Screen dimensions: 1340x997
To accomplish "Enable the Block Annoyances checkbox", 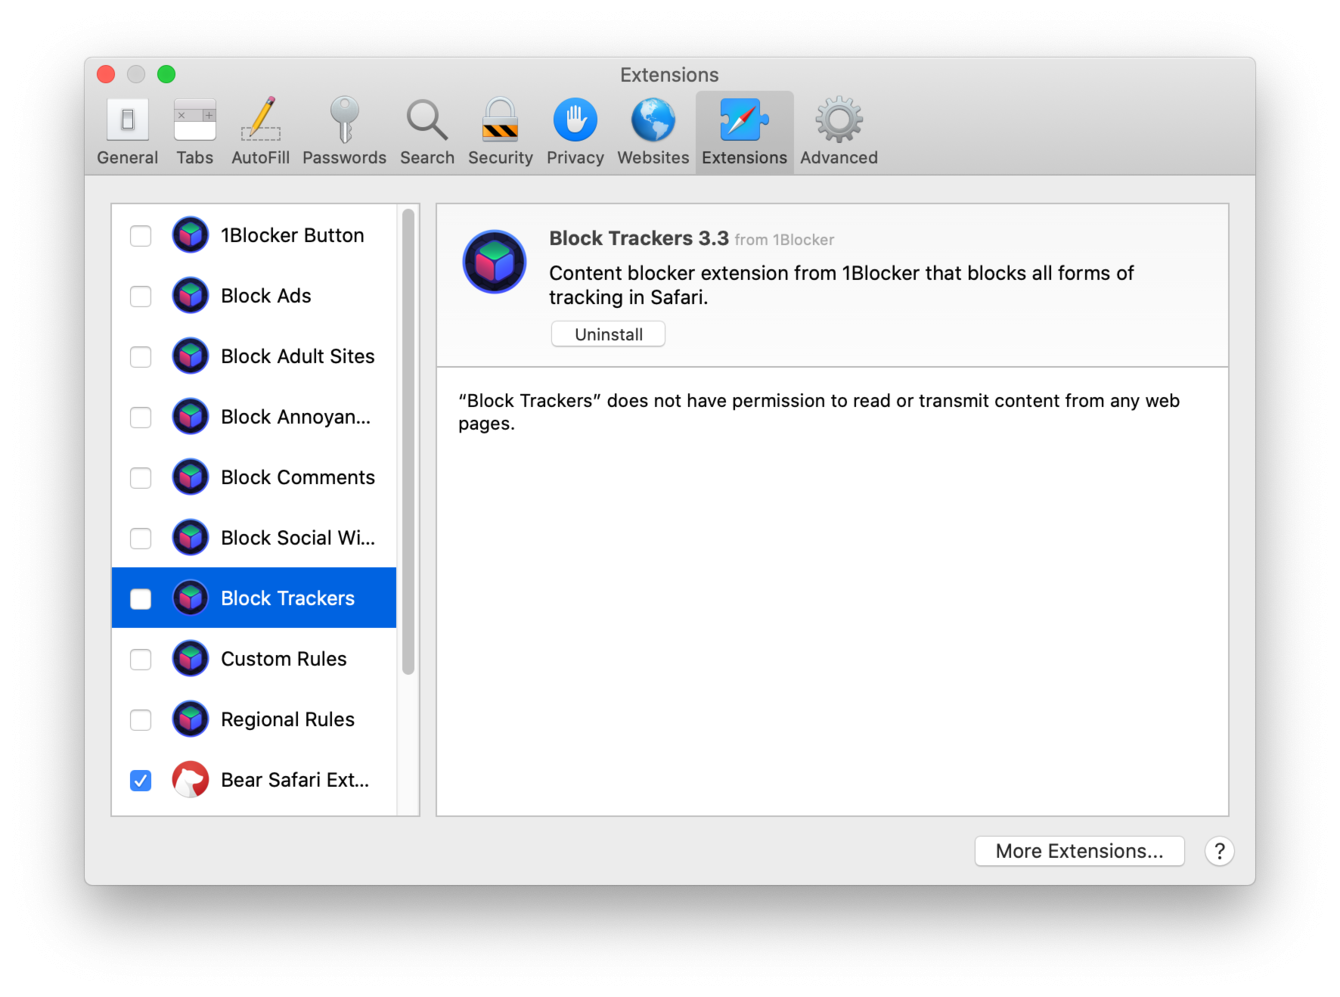I will (141, 418).
